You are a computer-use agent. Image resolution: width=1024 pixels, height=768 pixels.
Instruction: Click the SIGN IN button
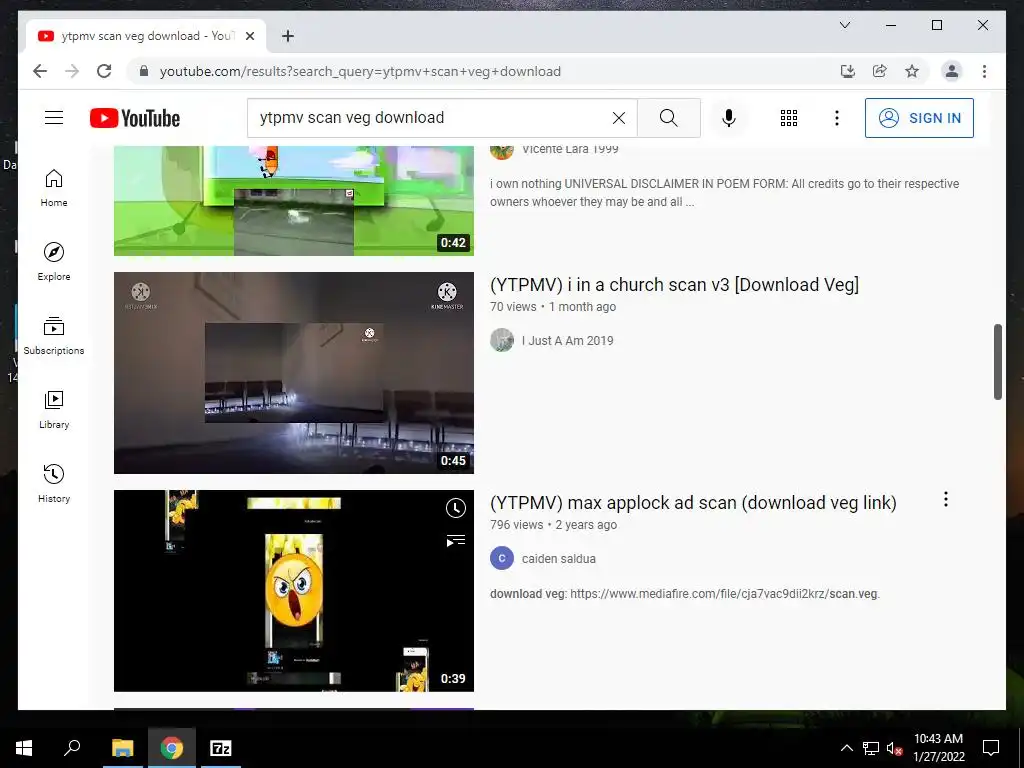click(x=919, y=118)
